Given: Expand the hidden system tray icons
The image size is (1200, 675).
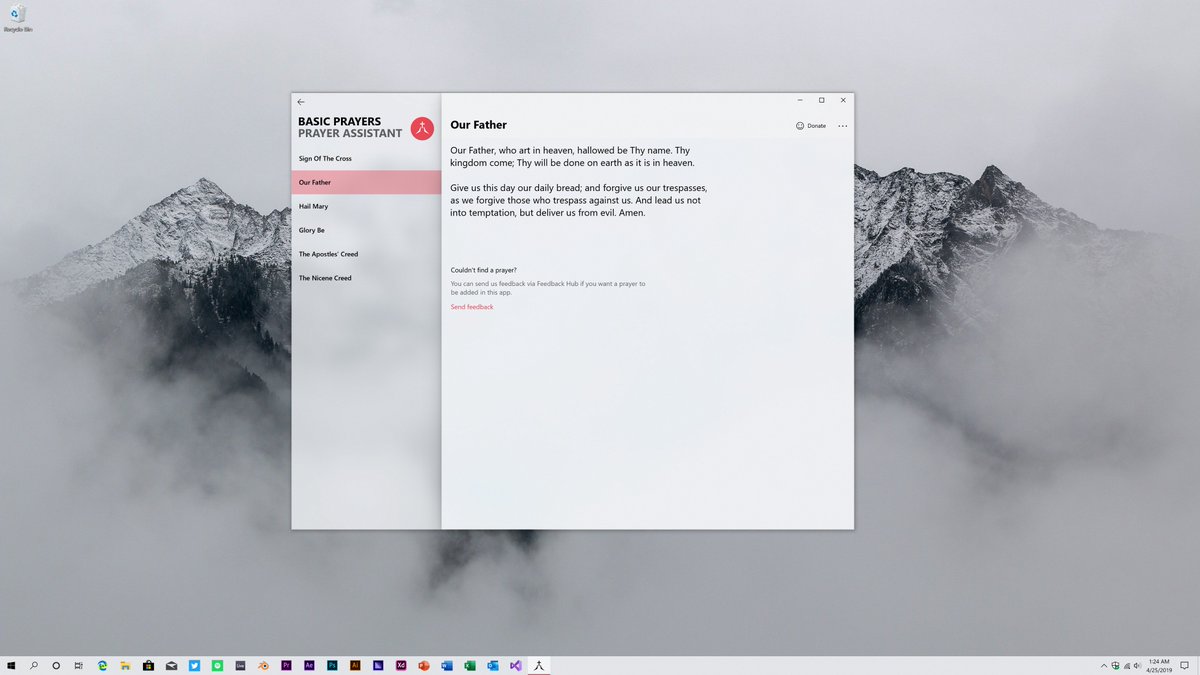Looking at the screenshot, I should click(x=1104, y=666).
